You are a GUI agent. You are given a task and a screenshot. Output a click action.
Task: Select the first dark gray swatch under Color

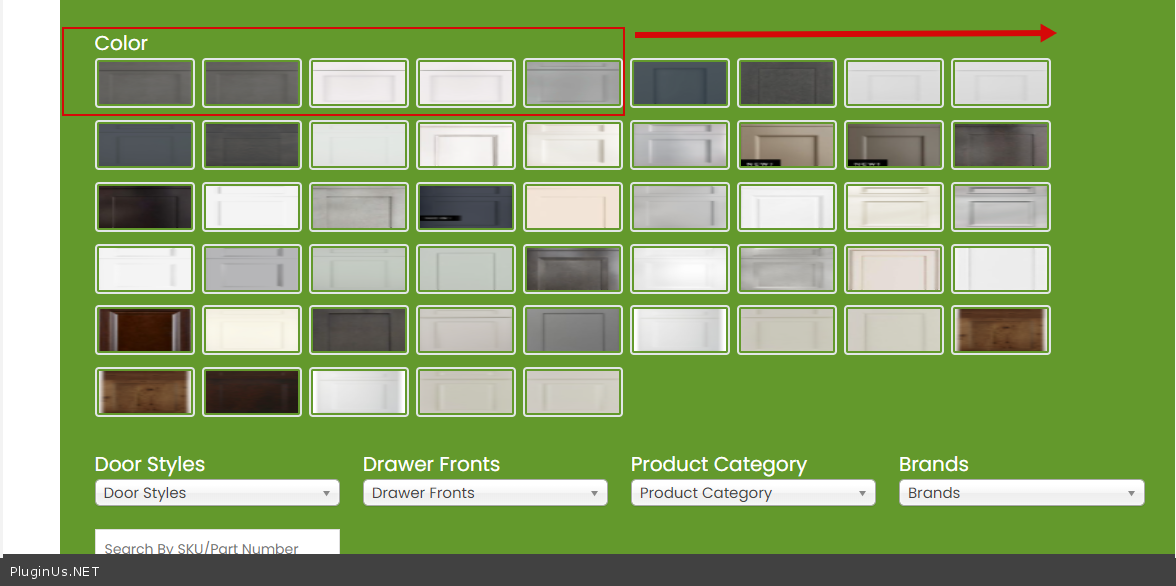(x=145, y=83)
